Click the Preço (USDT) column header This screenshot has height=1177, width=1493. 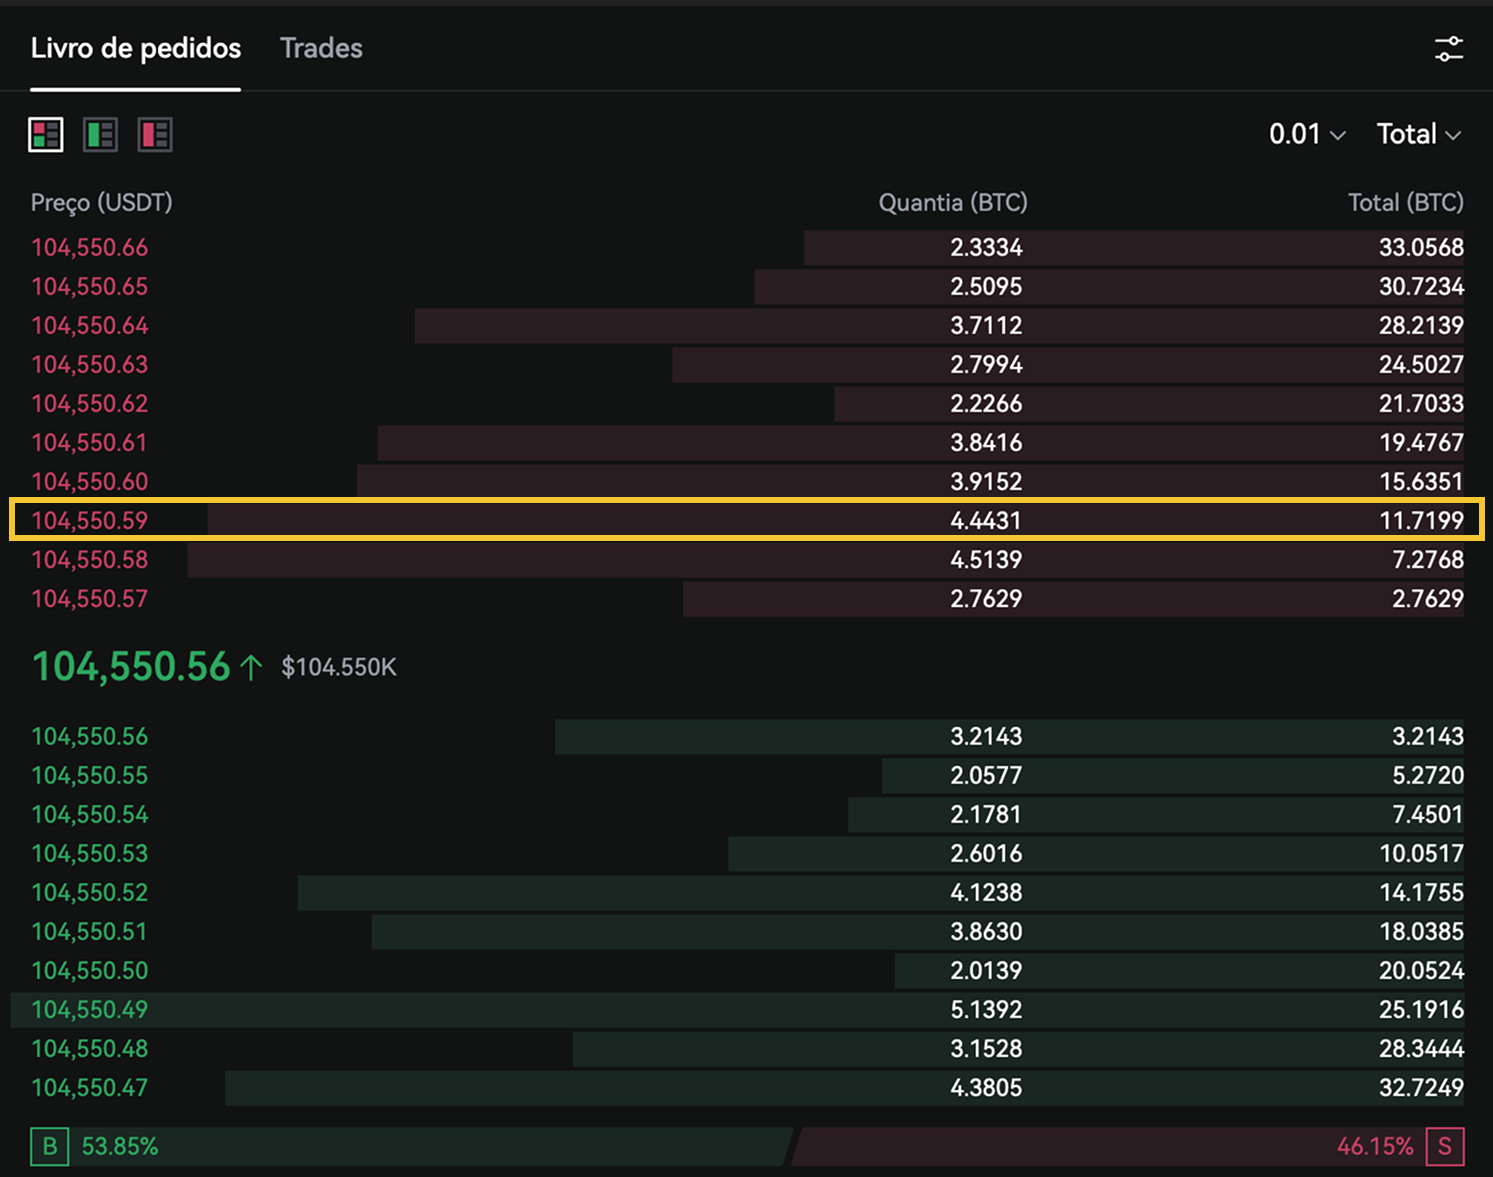(101, 203)
